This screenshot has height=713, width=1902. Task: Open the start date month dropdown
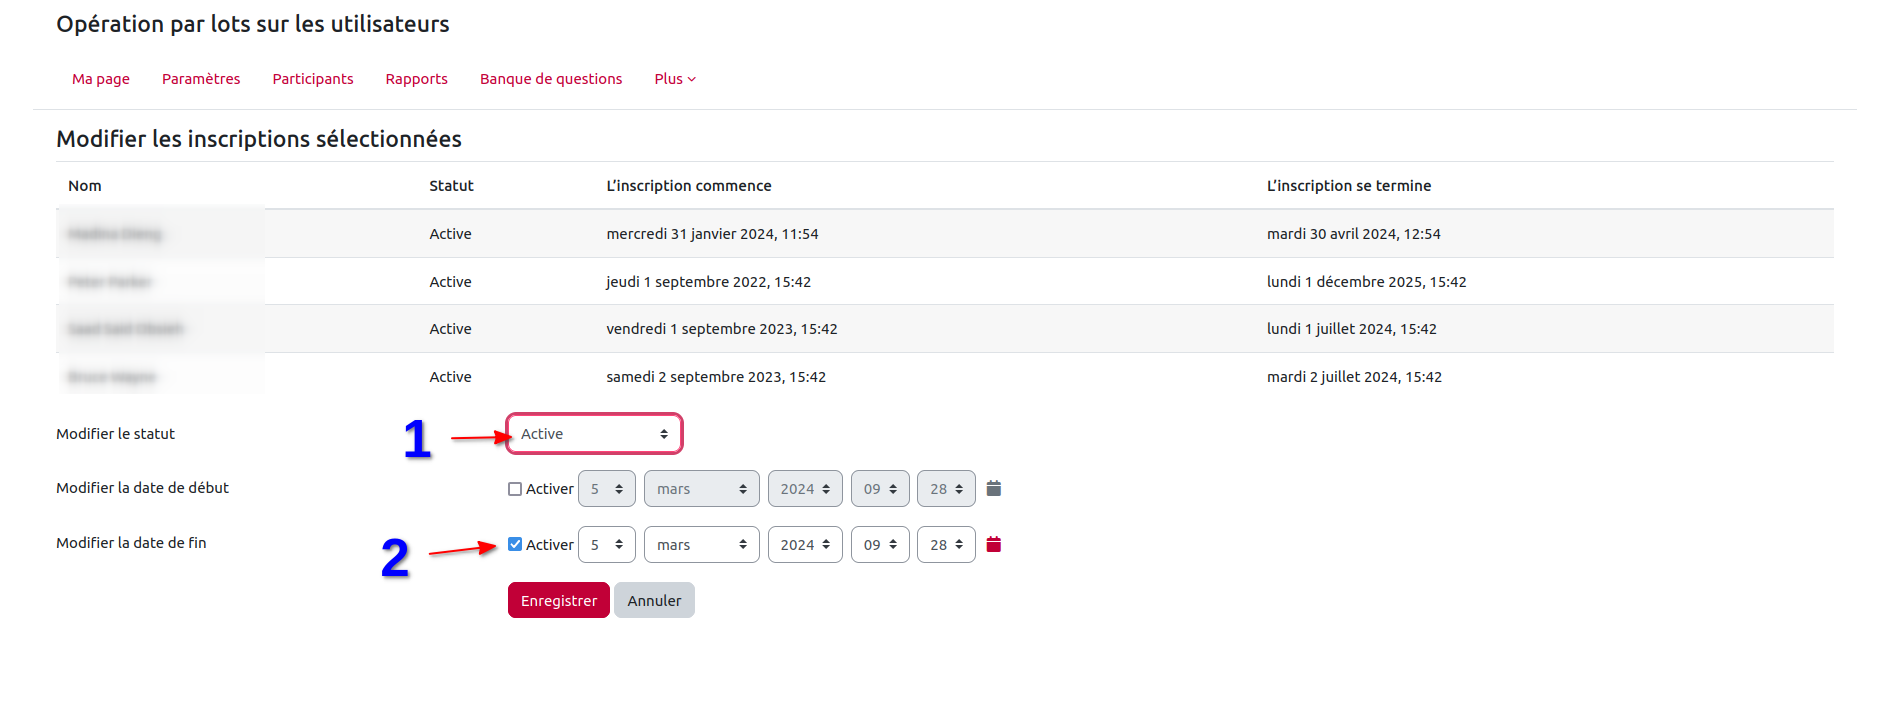click(x=701, y=489)
